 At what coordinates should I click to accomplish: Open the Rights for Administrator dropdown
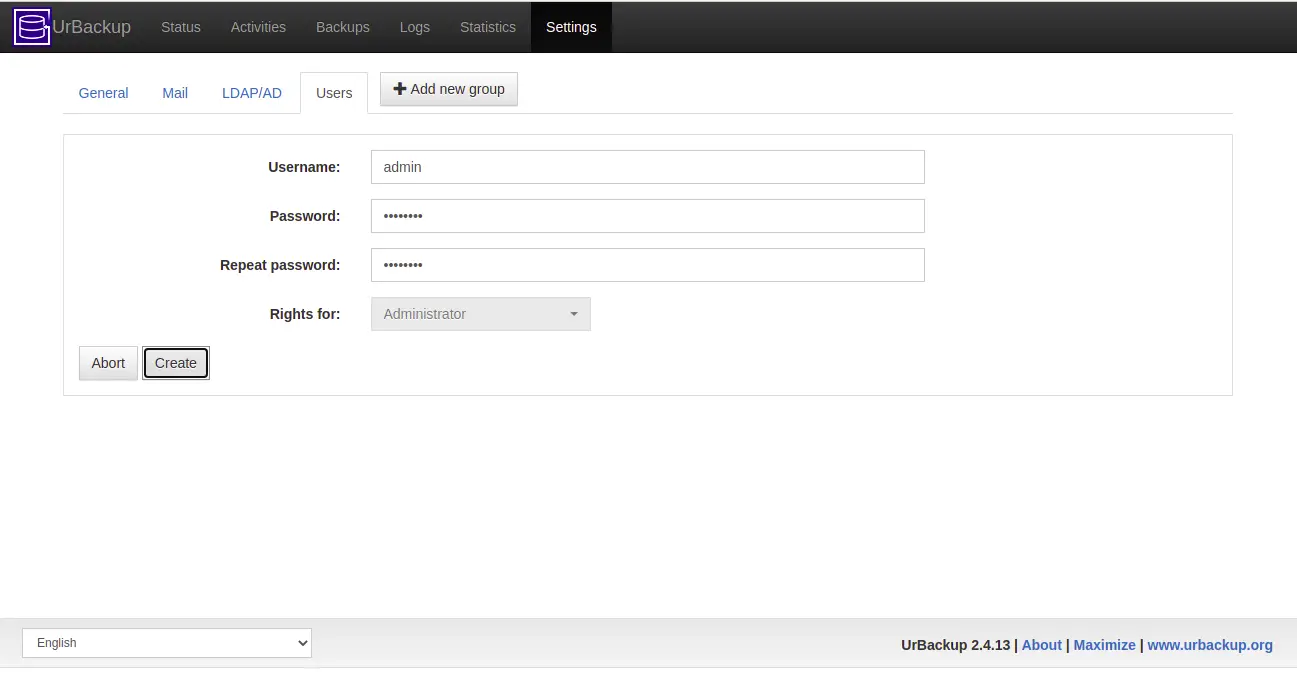click(480, 314)
